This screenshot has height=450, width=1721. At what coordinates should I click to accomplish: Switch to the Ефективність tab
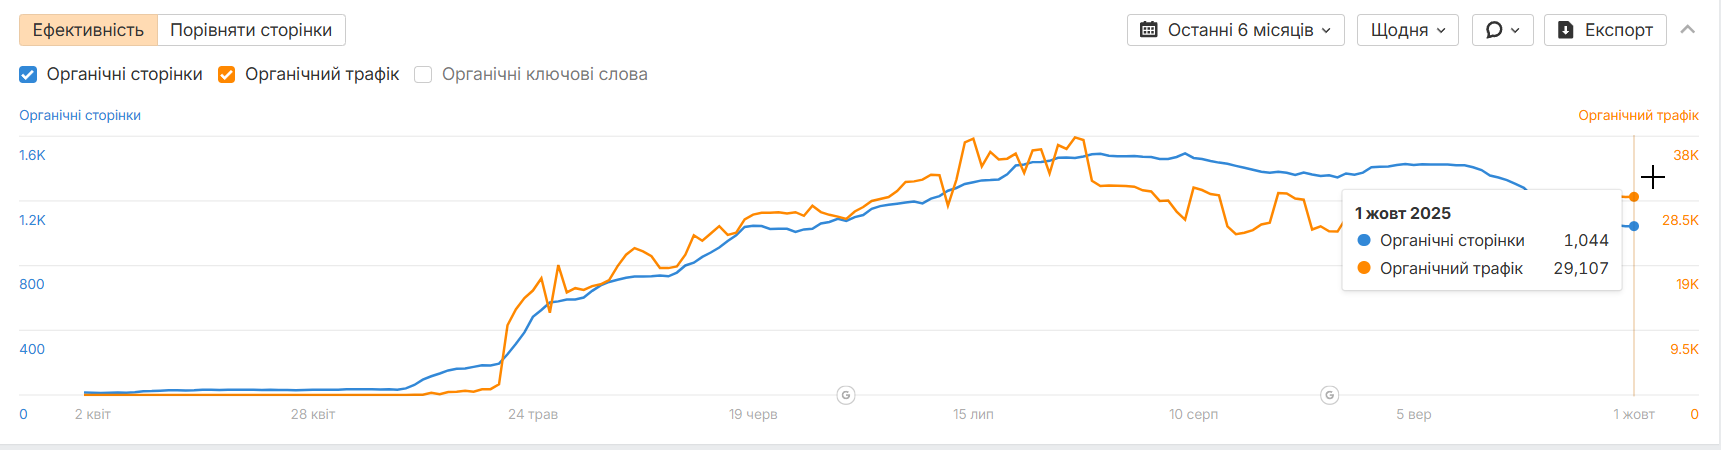point(88,30)
